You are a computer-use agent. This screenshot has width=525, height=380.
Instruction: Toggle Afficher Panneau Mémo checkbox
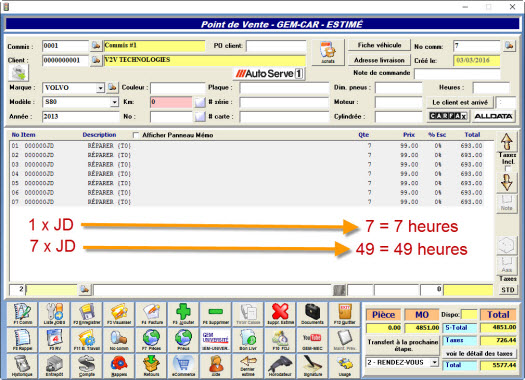coord(136,135)
